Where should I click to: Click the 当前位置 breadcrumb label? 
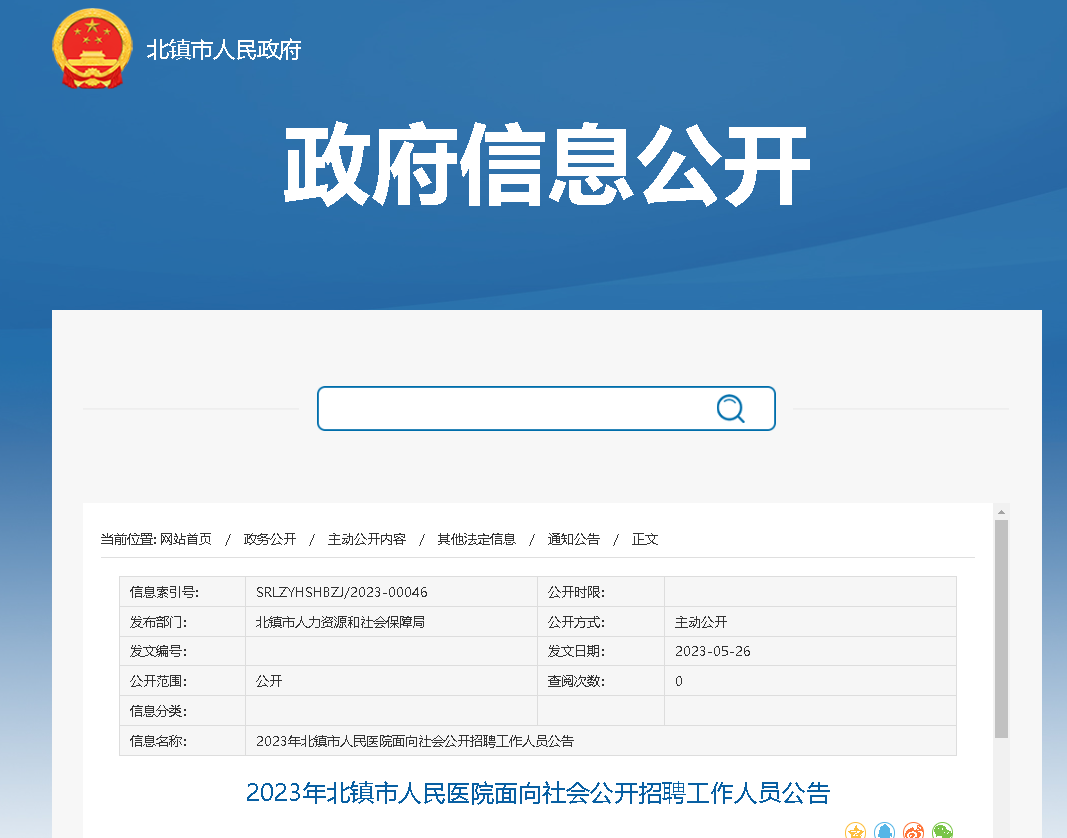128,539
